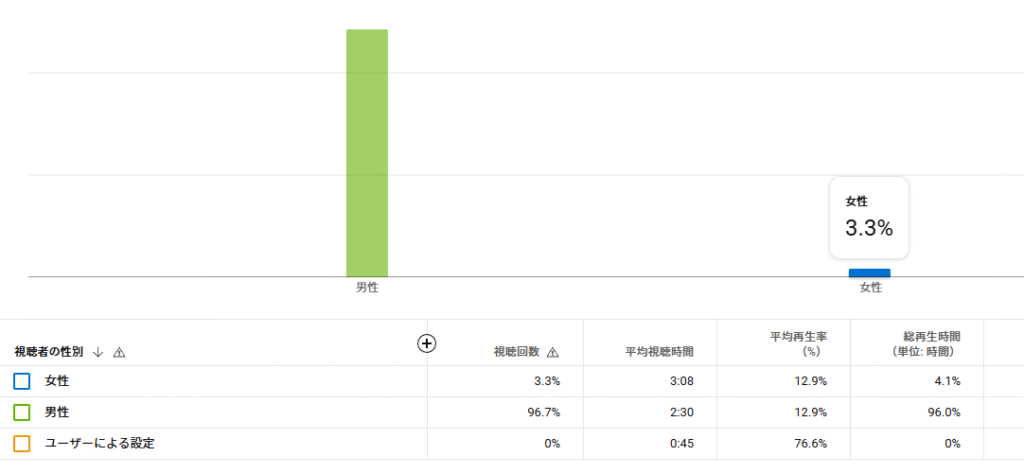The height and width of the screenshot is (474, 1024).
Task: Open the ユーザーによる設定 row label
Action: coord(99,444)
